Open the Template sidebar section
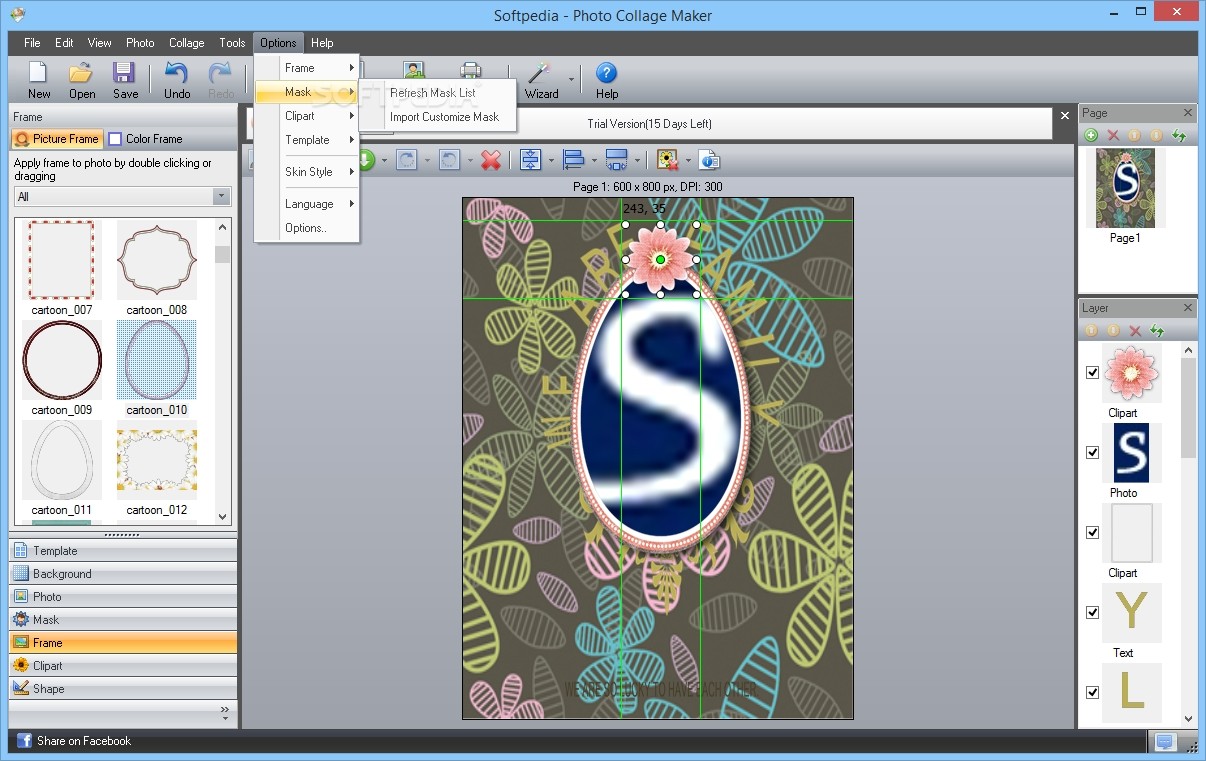 click(x=123, y=551)
